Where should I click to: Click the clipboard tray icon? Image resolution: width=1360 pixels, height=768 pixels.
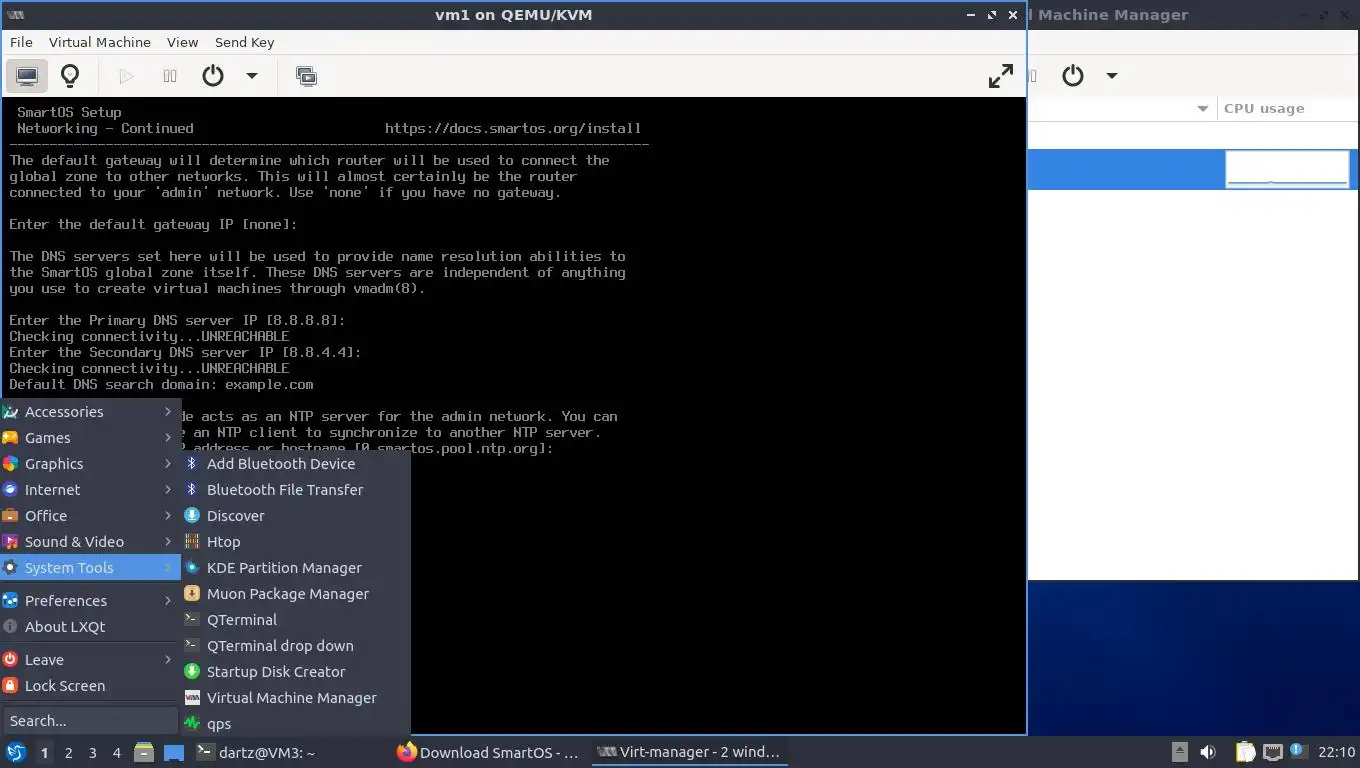coord(1245,752)
